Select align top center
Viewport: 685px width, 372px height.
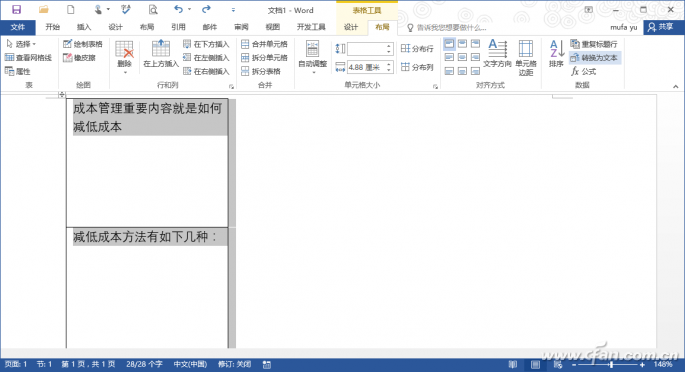[462, 44]
